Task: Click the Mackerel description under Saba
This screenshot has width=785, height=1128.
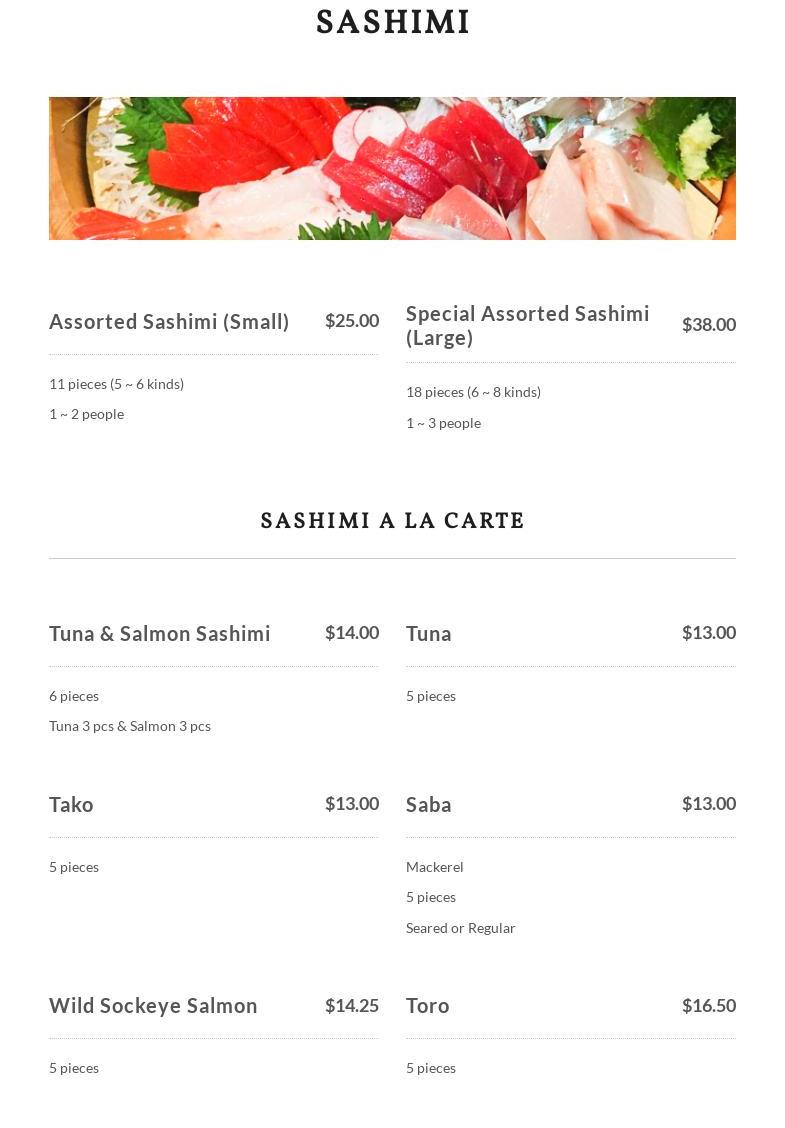Action: pos(434,867)
